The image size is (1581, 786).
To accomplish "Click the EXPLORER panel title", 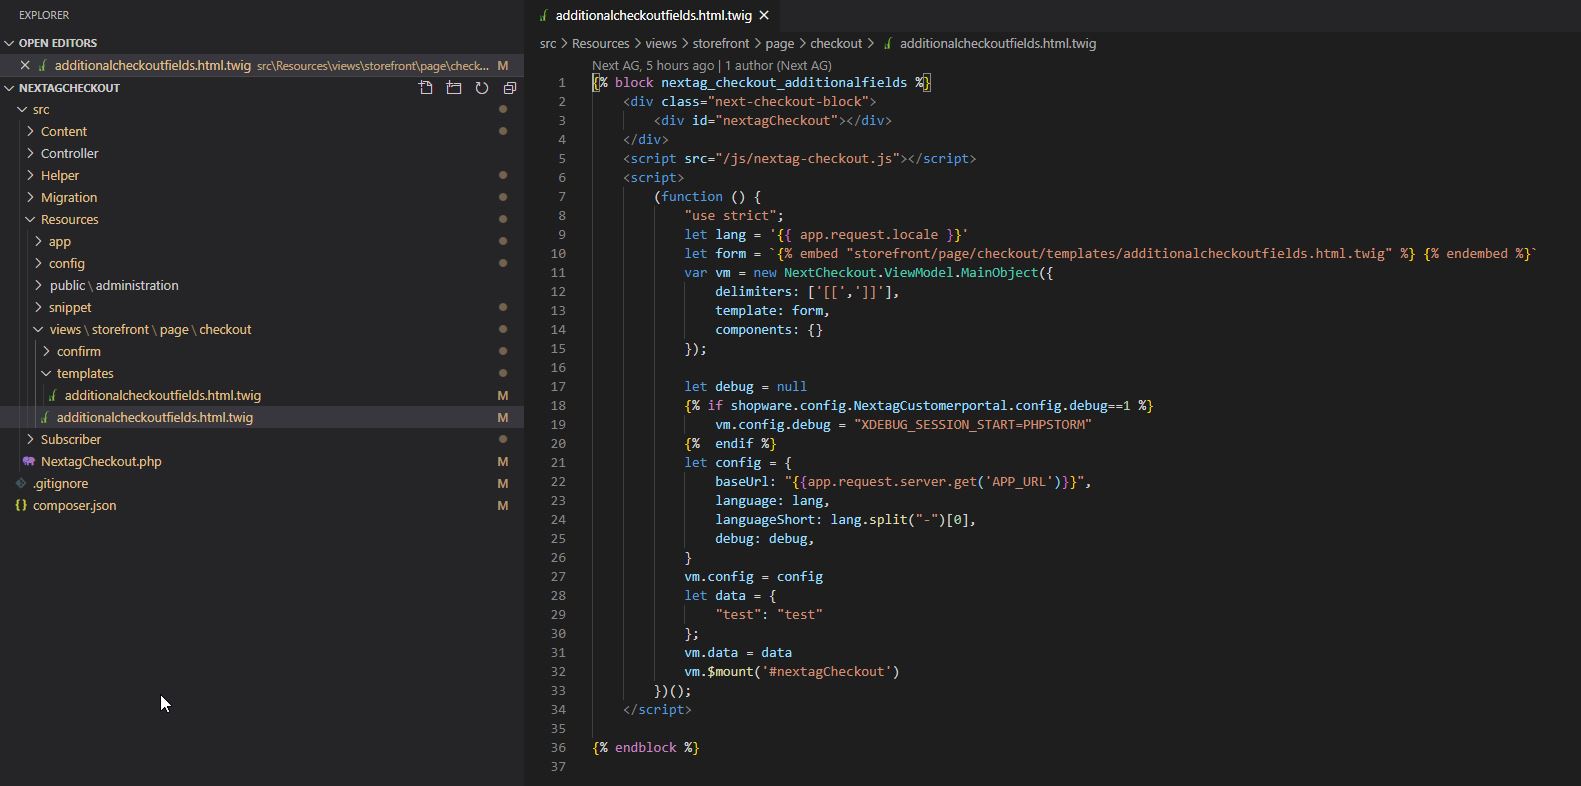I will 44,15.
